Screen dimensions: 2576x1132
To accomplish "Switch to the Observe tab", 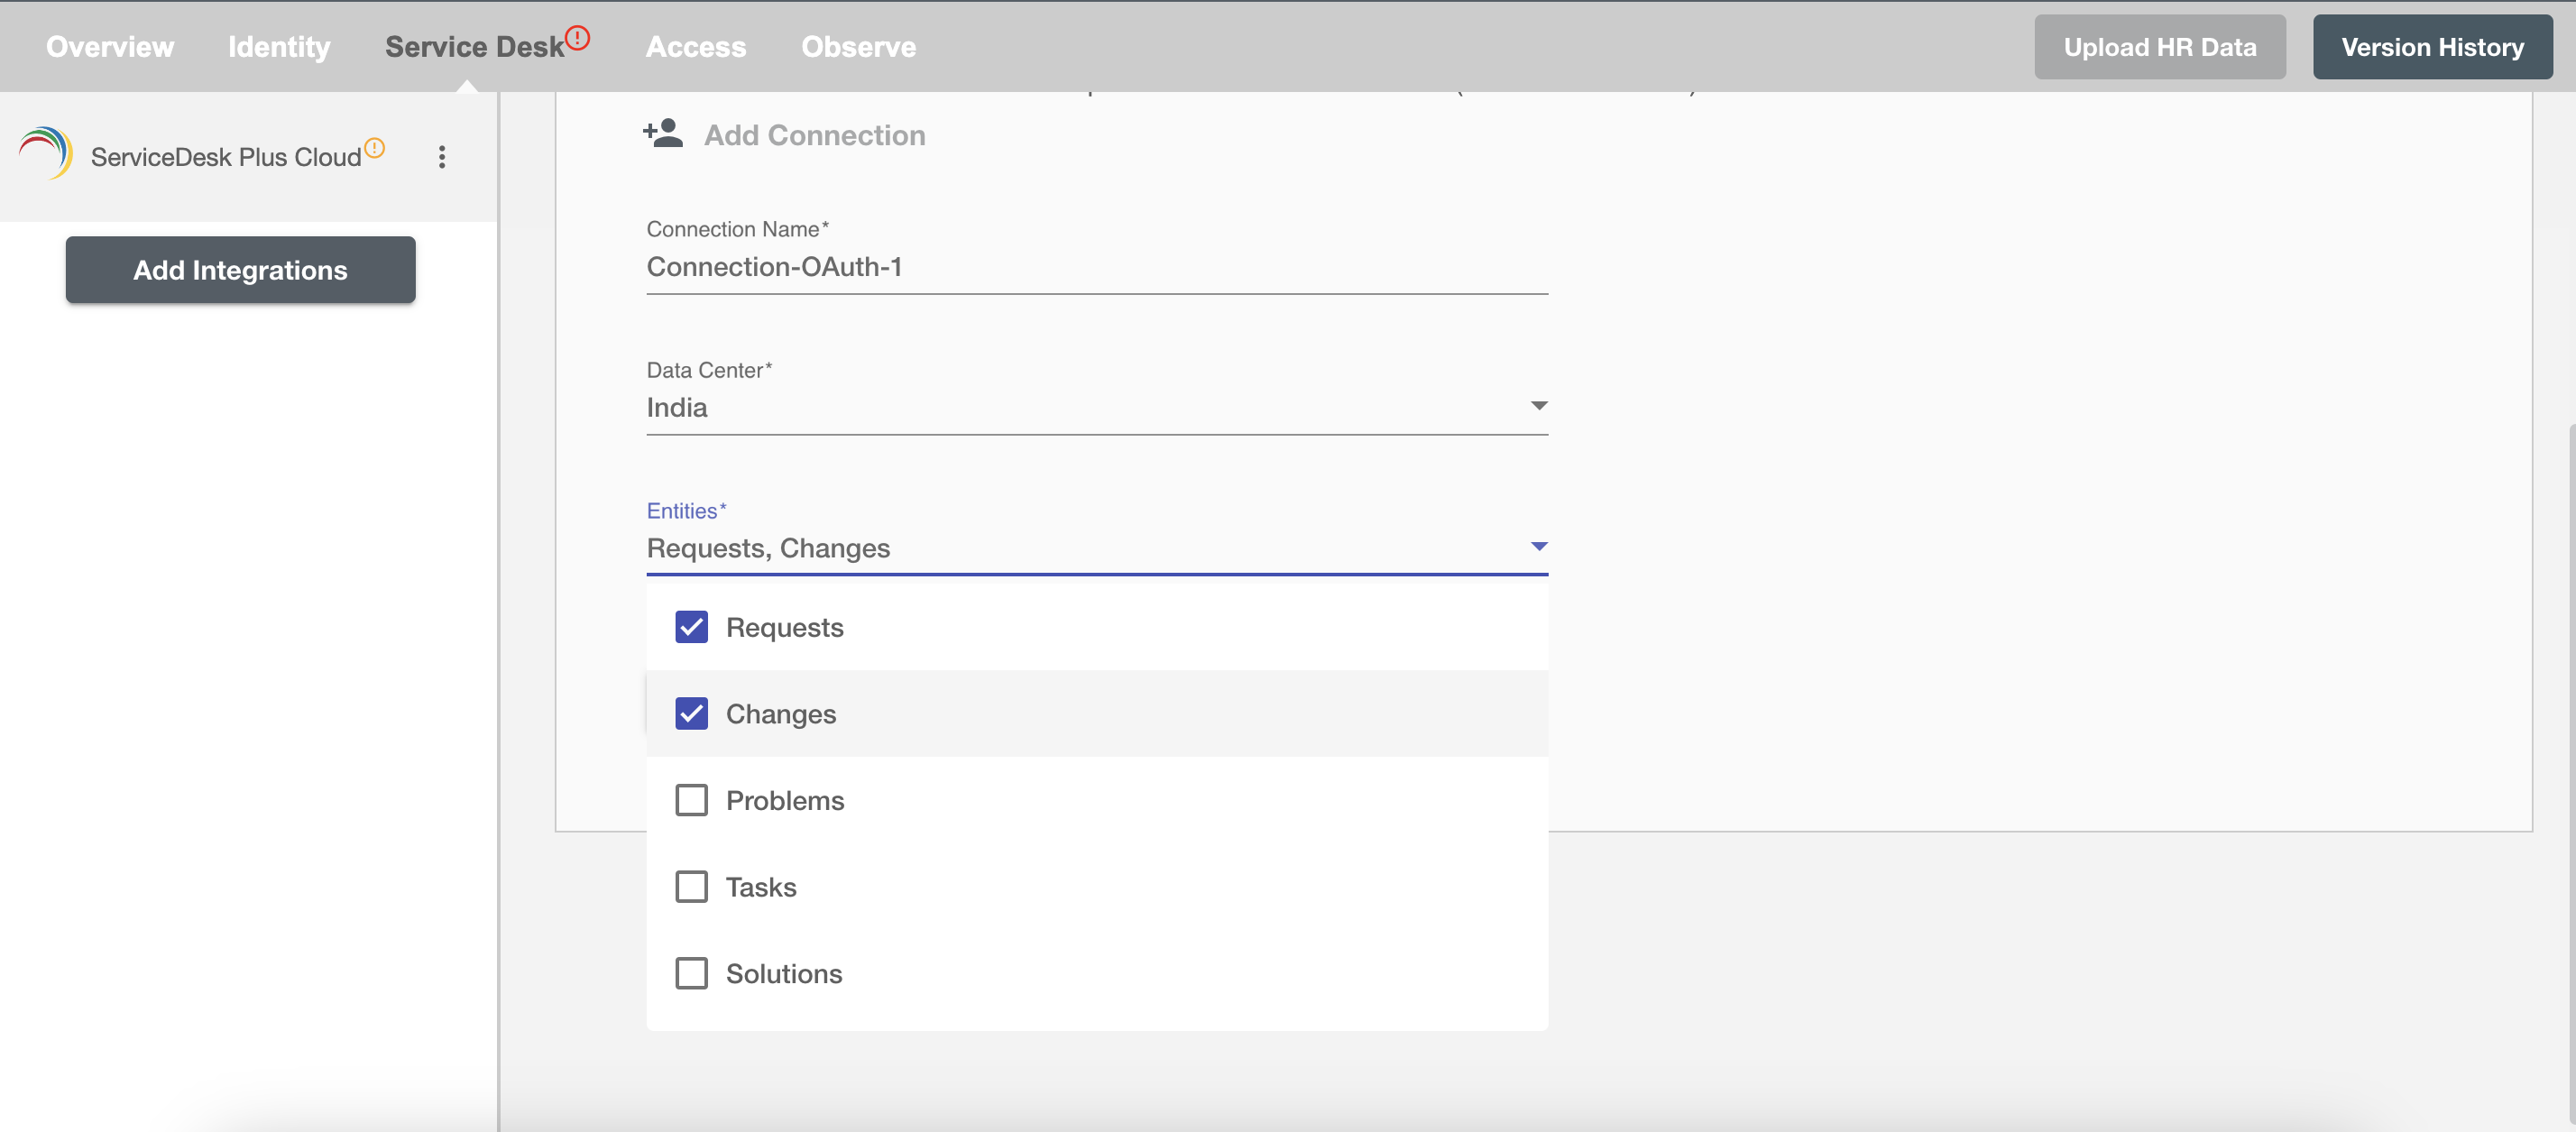I will 858,46.
